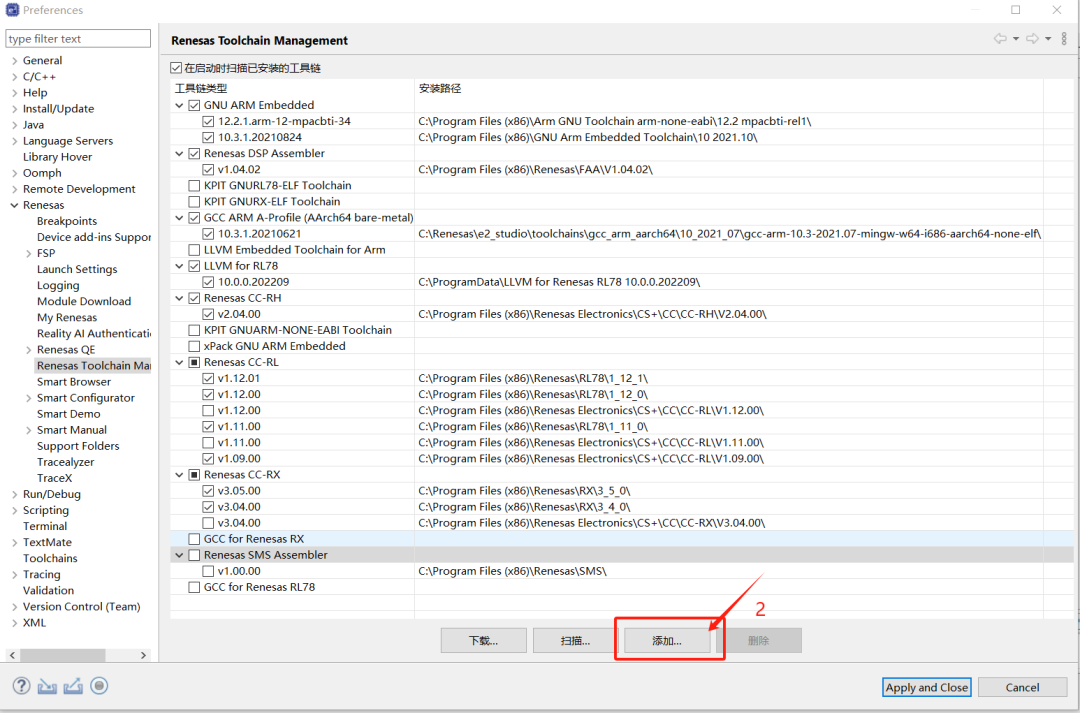Collapse the Renesas tree node in sidebar
The image size is (1080, 713).
[x=14, y=205]
